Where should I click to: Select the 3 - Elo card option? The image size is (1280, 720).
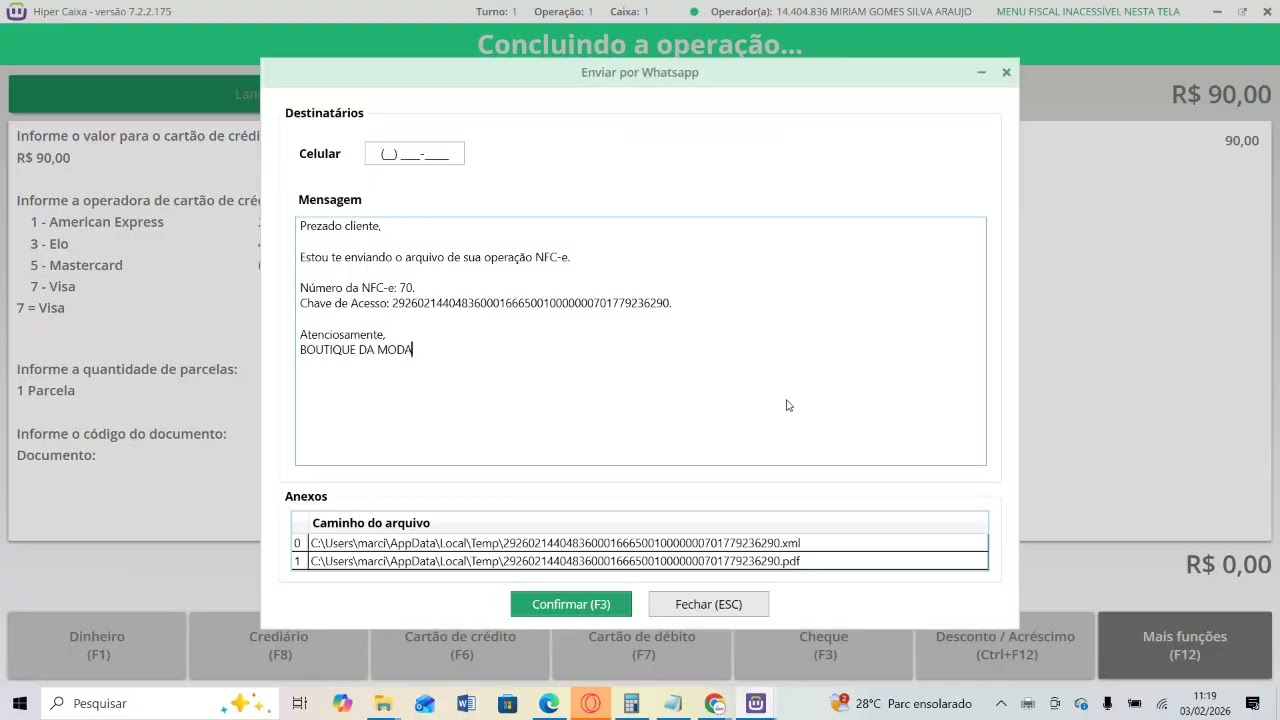click(x=49, y=244)
